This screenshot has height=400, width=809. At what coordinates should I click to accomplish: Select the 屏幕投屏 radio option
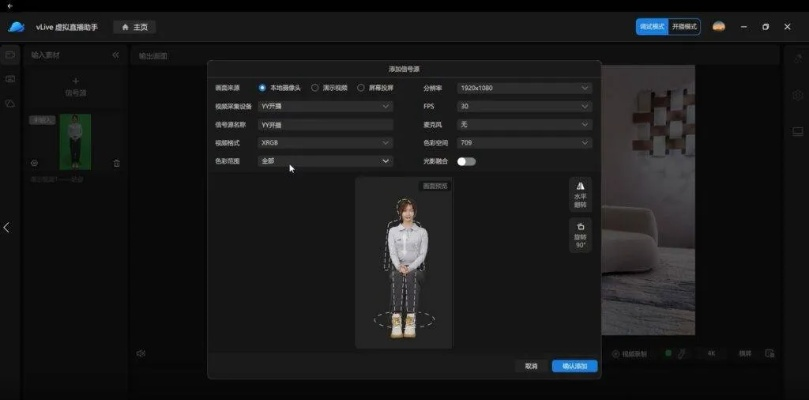(361, 88)
